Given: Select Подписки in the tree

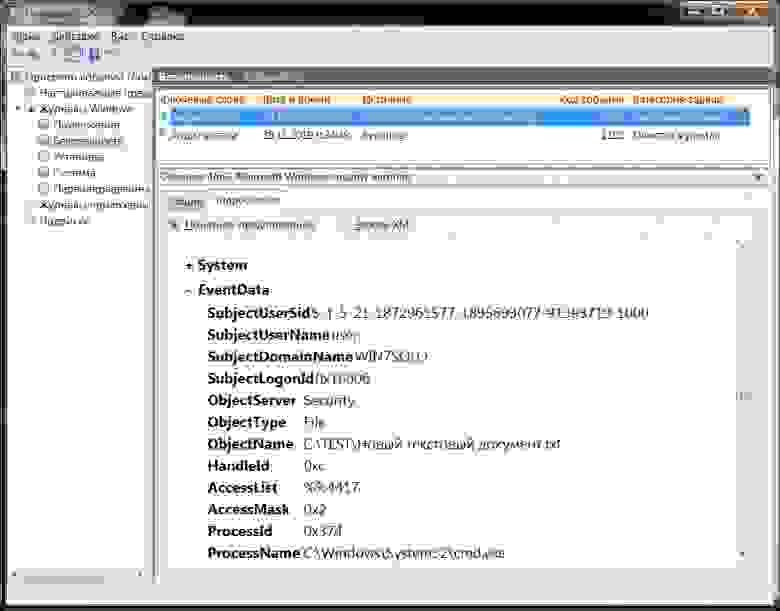Looking at the screenshot, I should (x=65, y=220).
